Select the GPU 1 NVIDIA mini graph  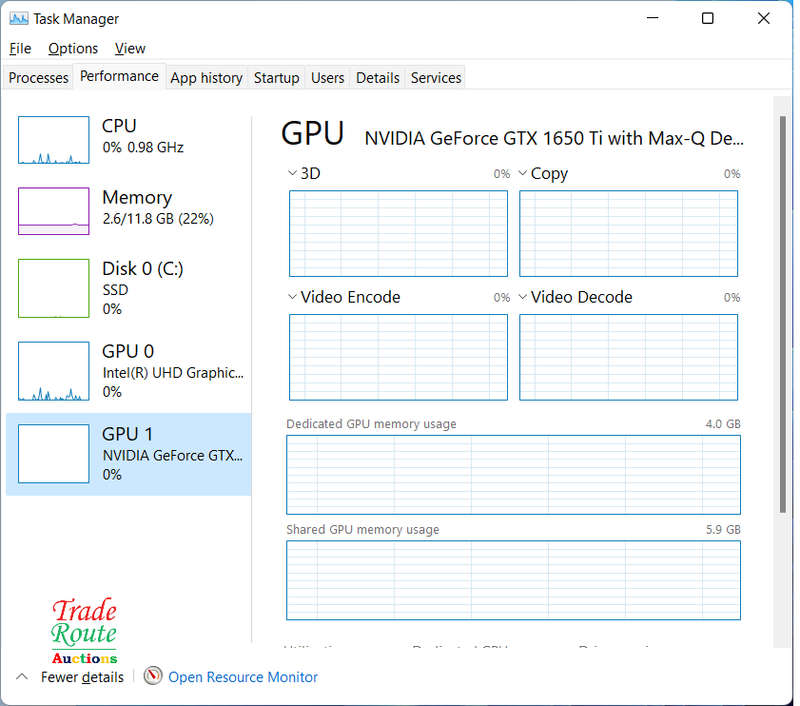pos(54,453)
